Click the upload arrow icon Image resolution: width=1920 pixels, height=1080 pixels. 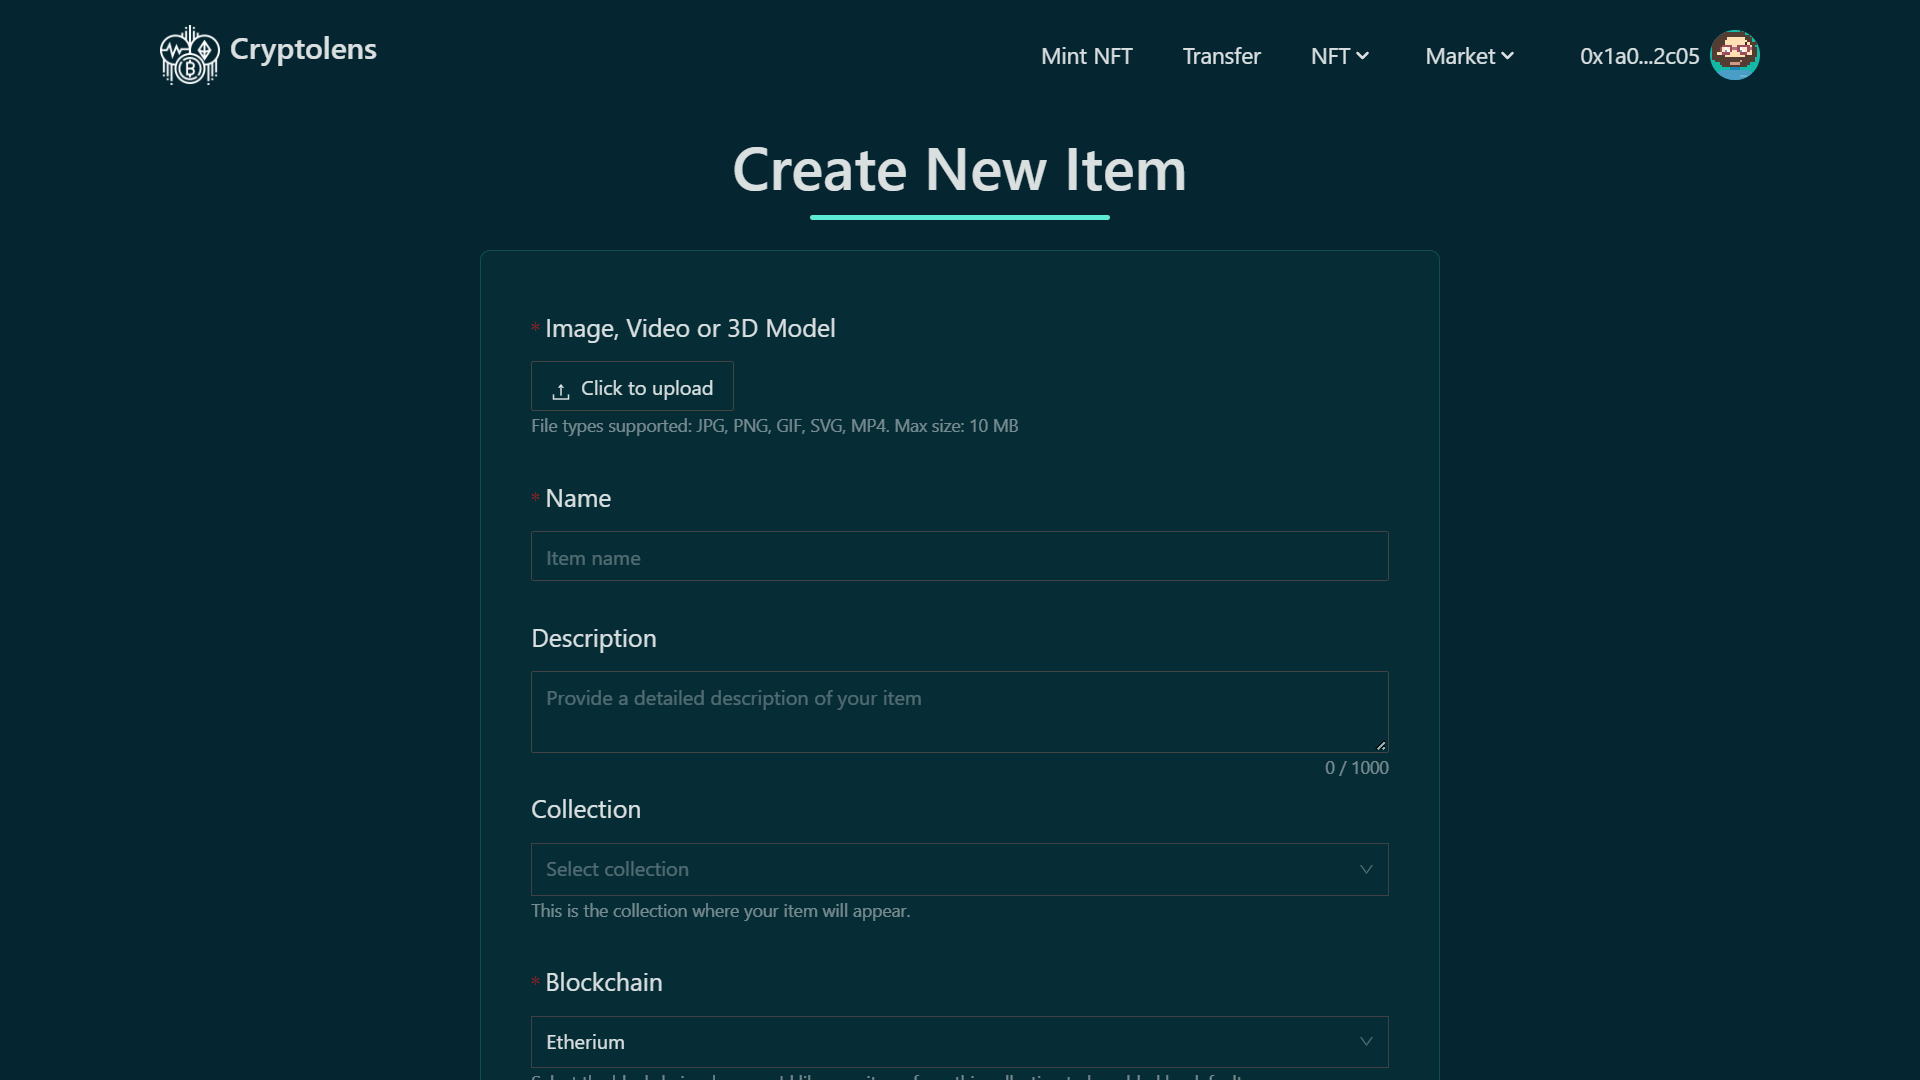561,390
